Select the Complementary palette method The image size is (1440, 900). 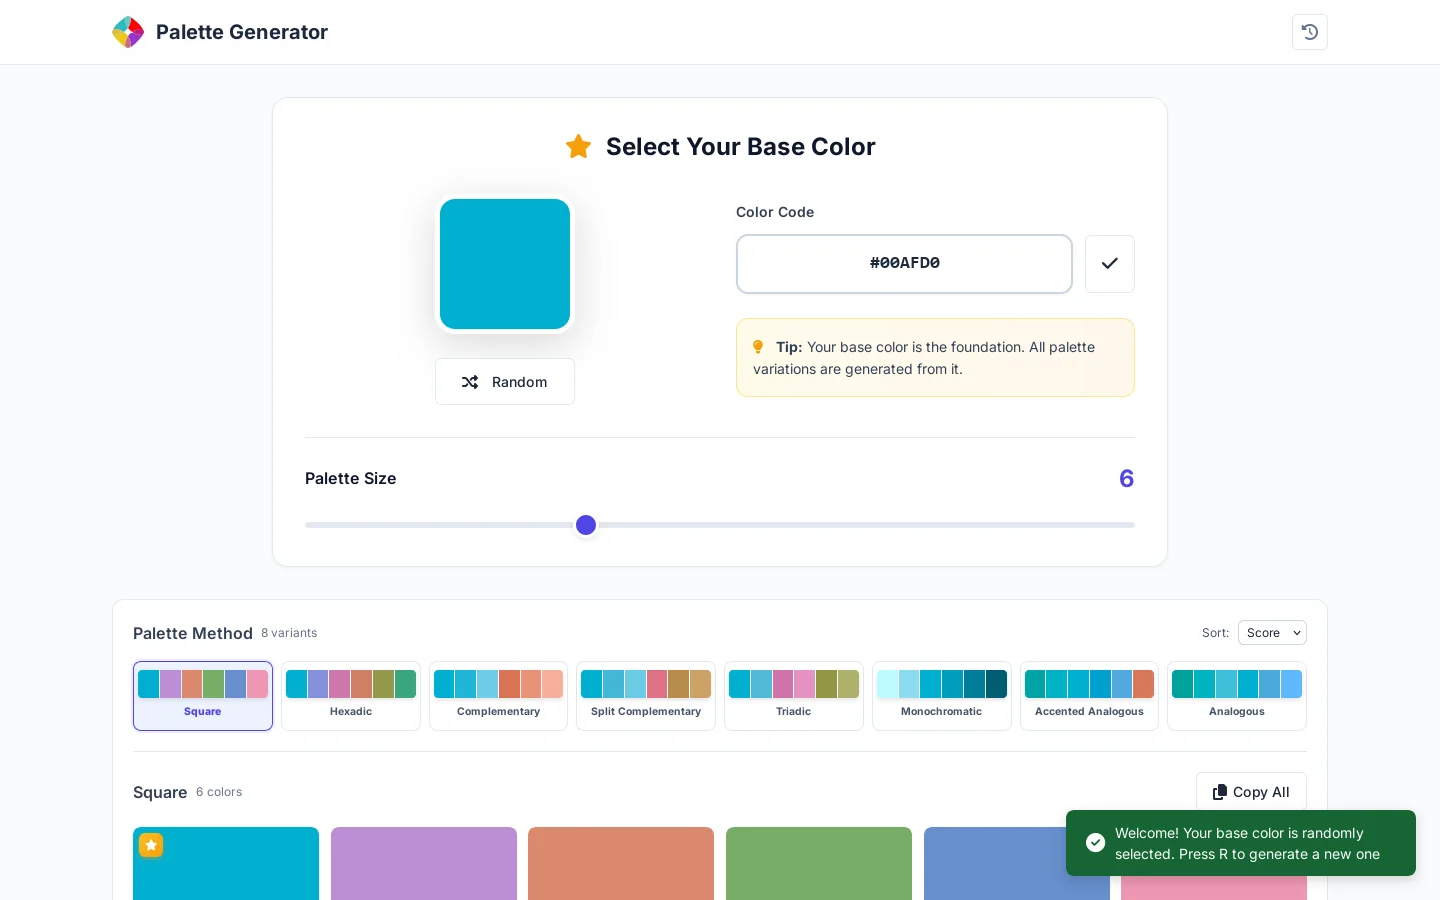(x=498, y=696)
